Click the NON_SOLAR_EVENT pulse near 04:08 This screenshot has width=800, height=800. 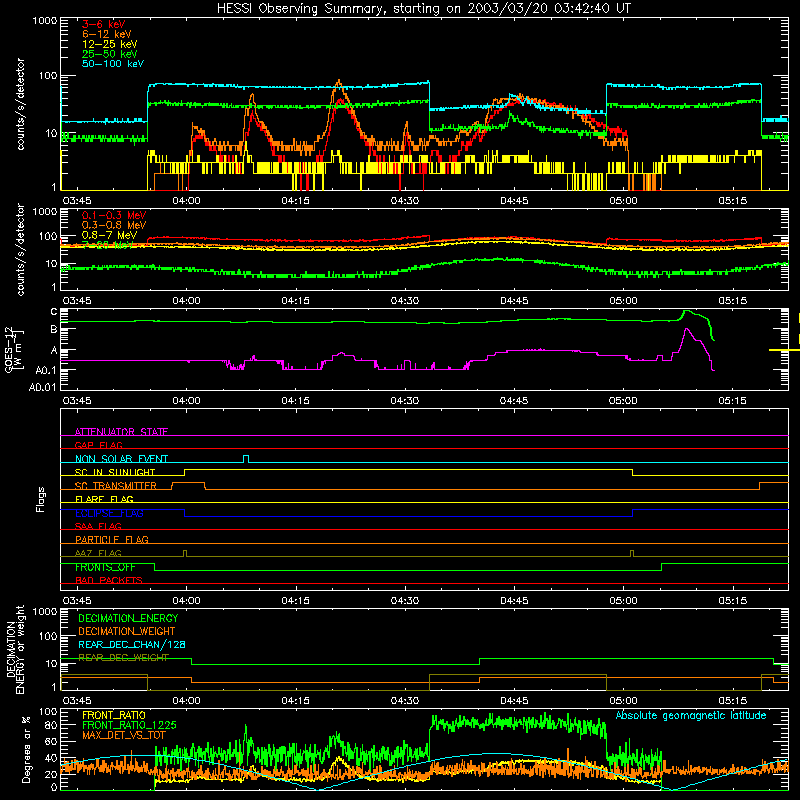246,458
